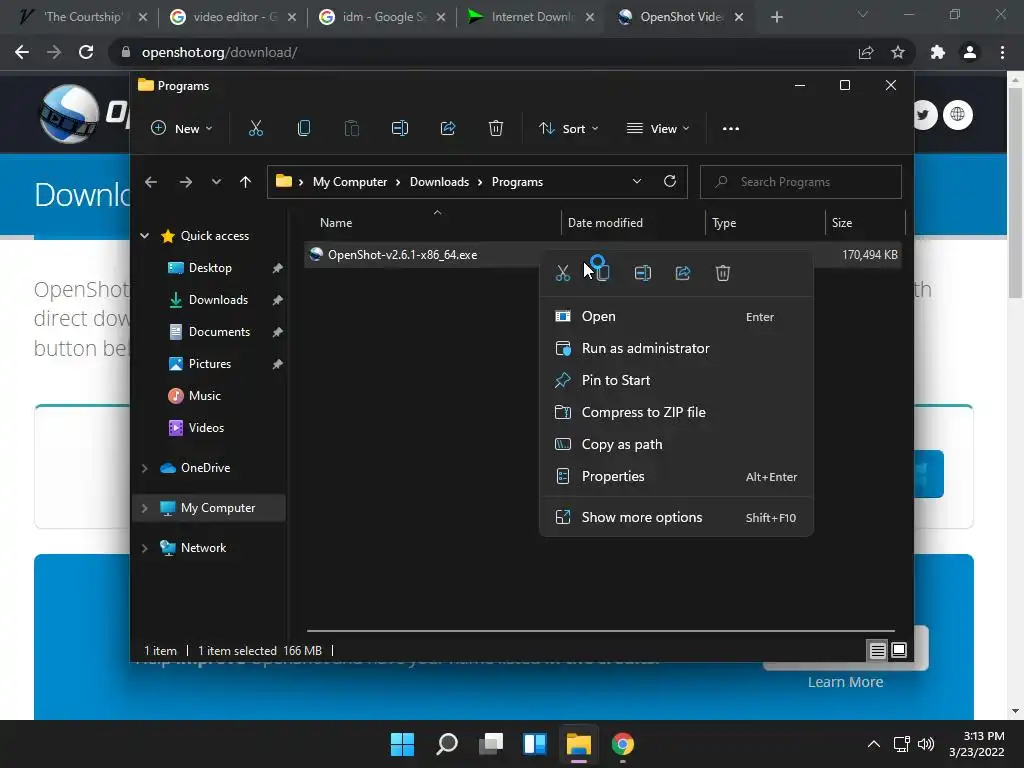The image size is (1024, 768).
Task: Click Cut scissors icon in context menu
Action: click(562, 273)
